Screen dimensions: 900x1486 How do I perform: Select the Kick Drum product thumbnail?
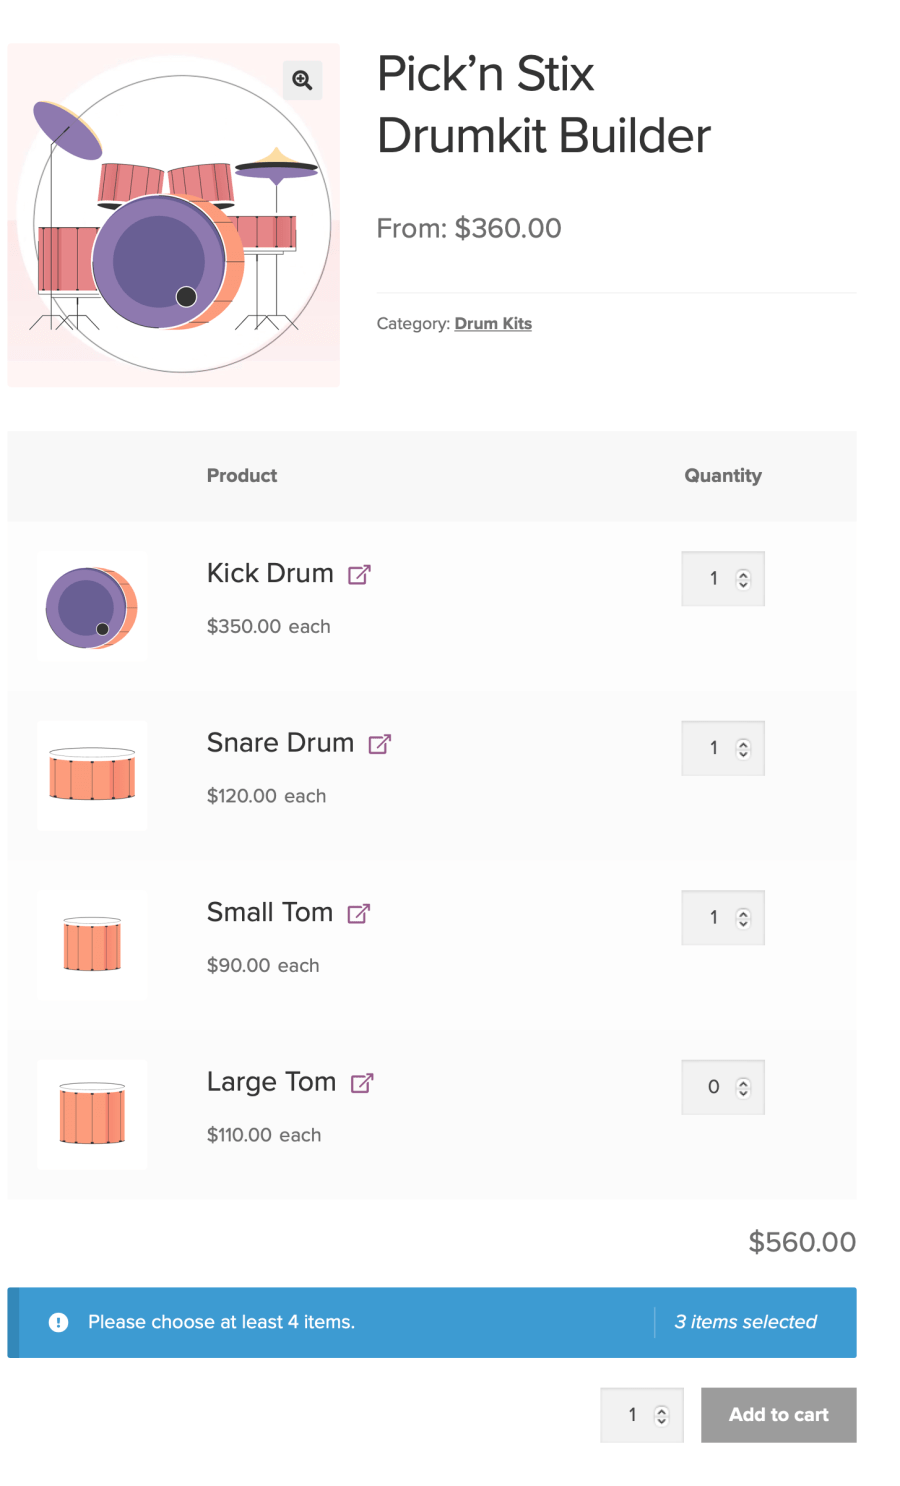point(91,606)
